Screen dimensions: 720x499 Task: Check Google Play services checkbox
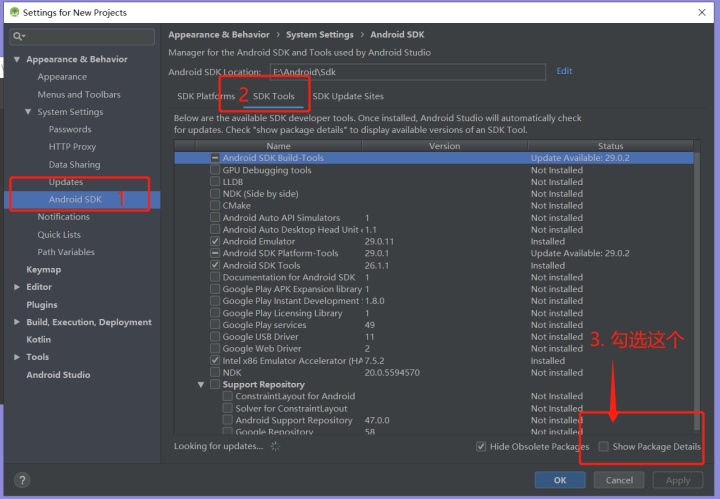point(215,325)
